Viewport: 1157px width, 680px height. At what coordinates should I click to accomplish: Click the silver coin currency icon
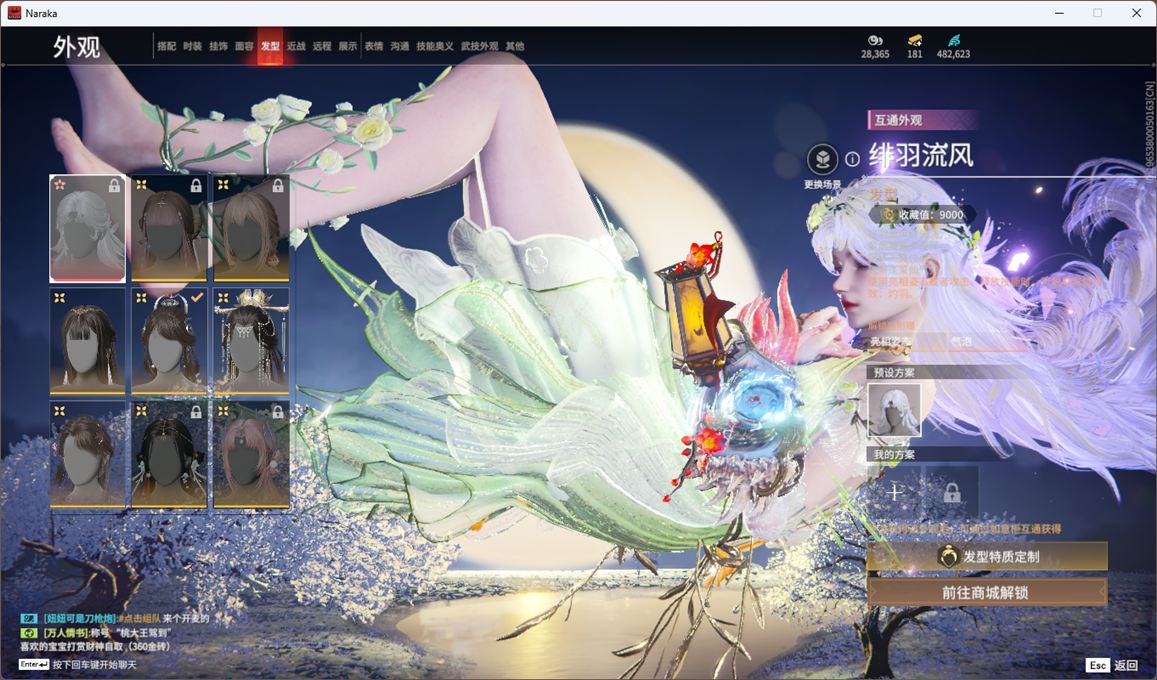click(x=875, y=40)
